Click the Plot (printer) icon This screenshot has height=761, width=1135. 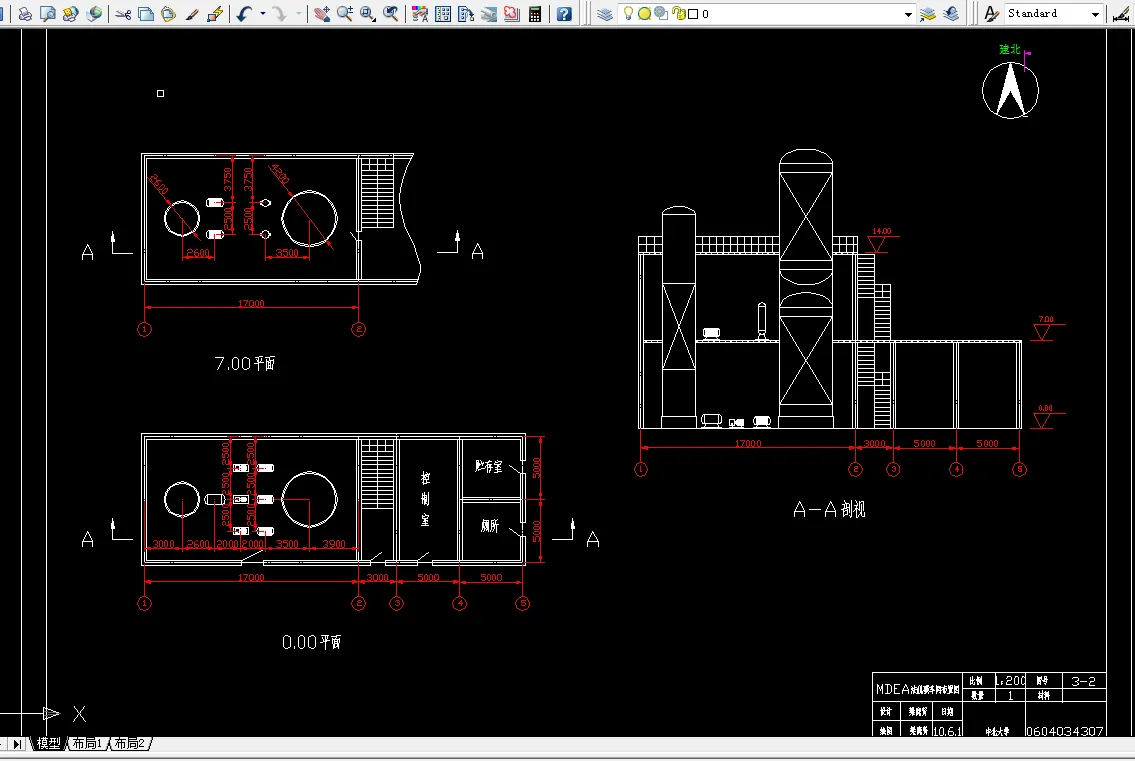pyautogui.click(x=25, y=14)
